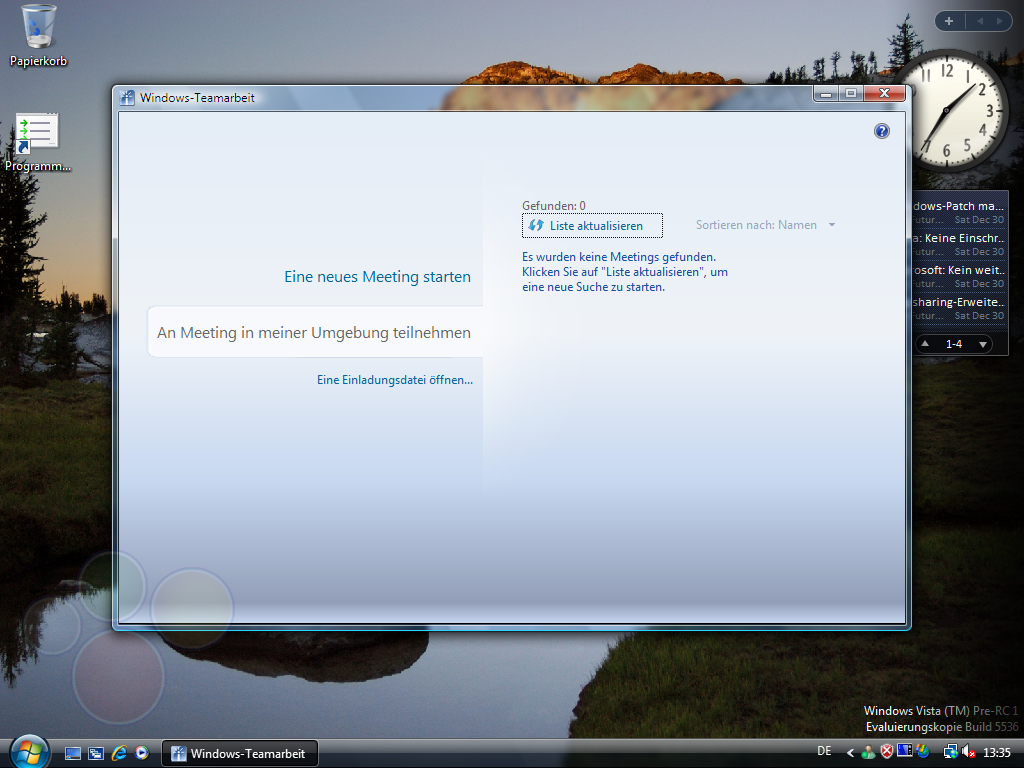Viewport: 1024px width, 768px height.
Task: Open the Windows Start orb
Action: click(x=29, y=752)
